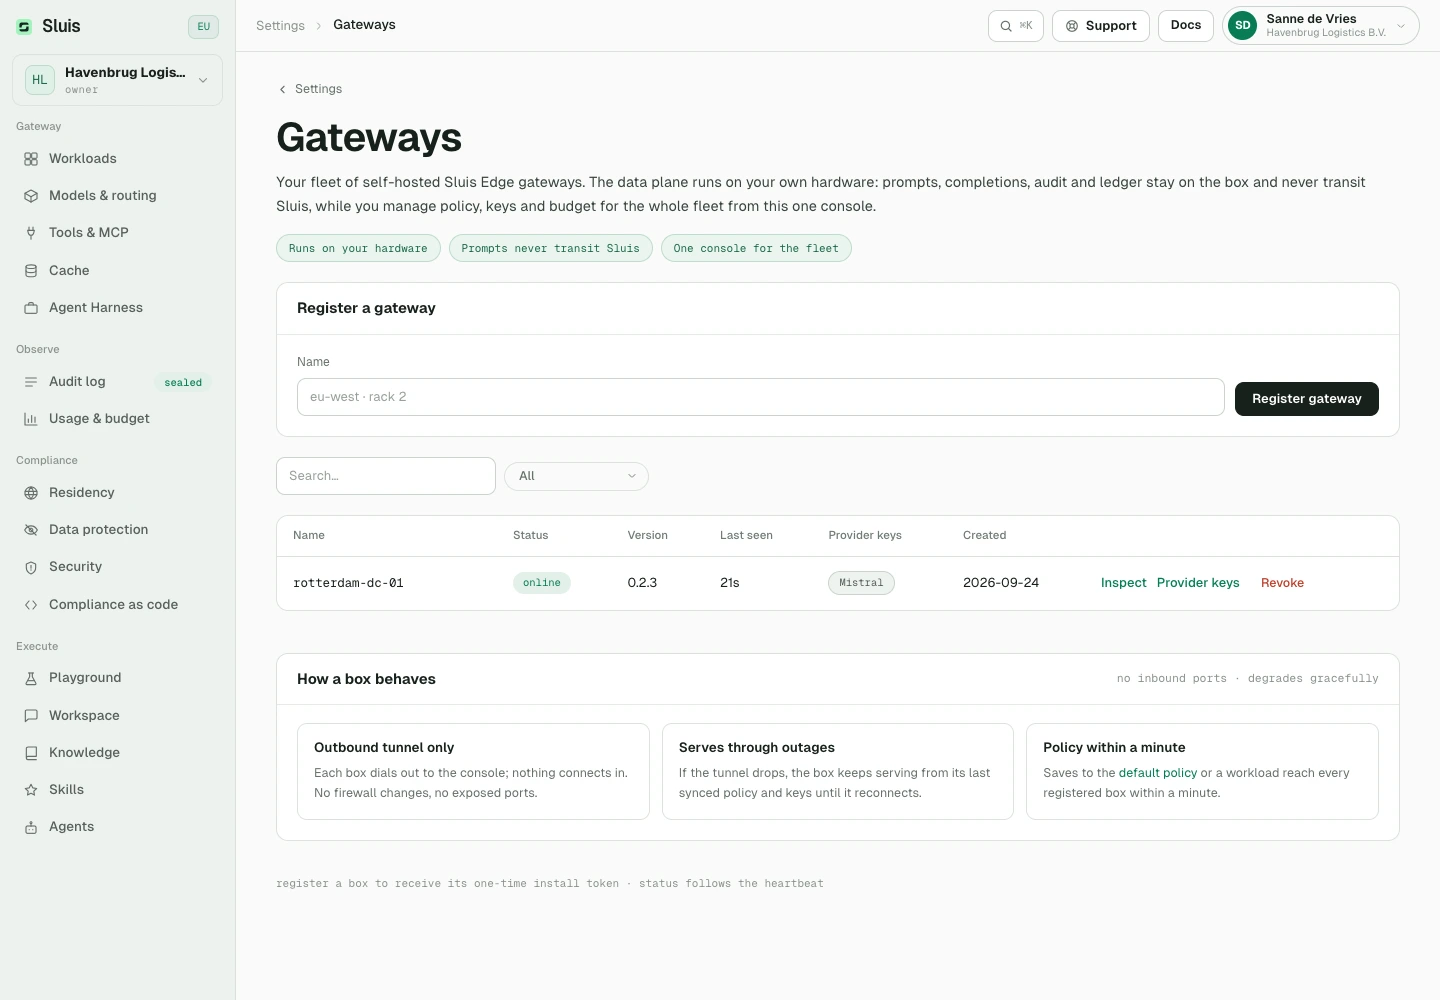Click the Agents robot icon
This screenshot has width=1440, height=1000.
[x=31, y=827]
